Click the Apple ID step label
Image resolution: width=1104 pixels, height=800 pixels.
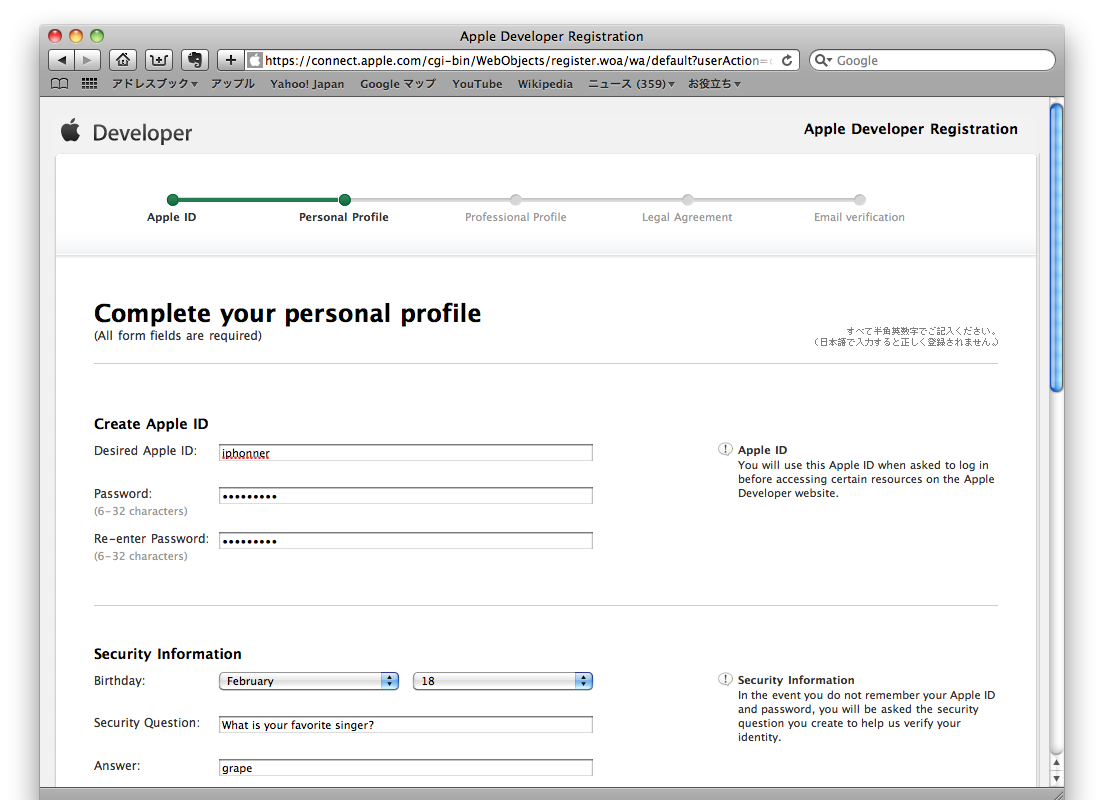171,217
